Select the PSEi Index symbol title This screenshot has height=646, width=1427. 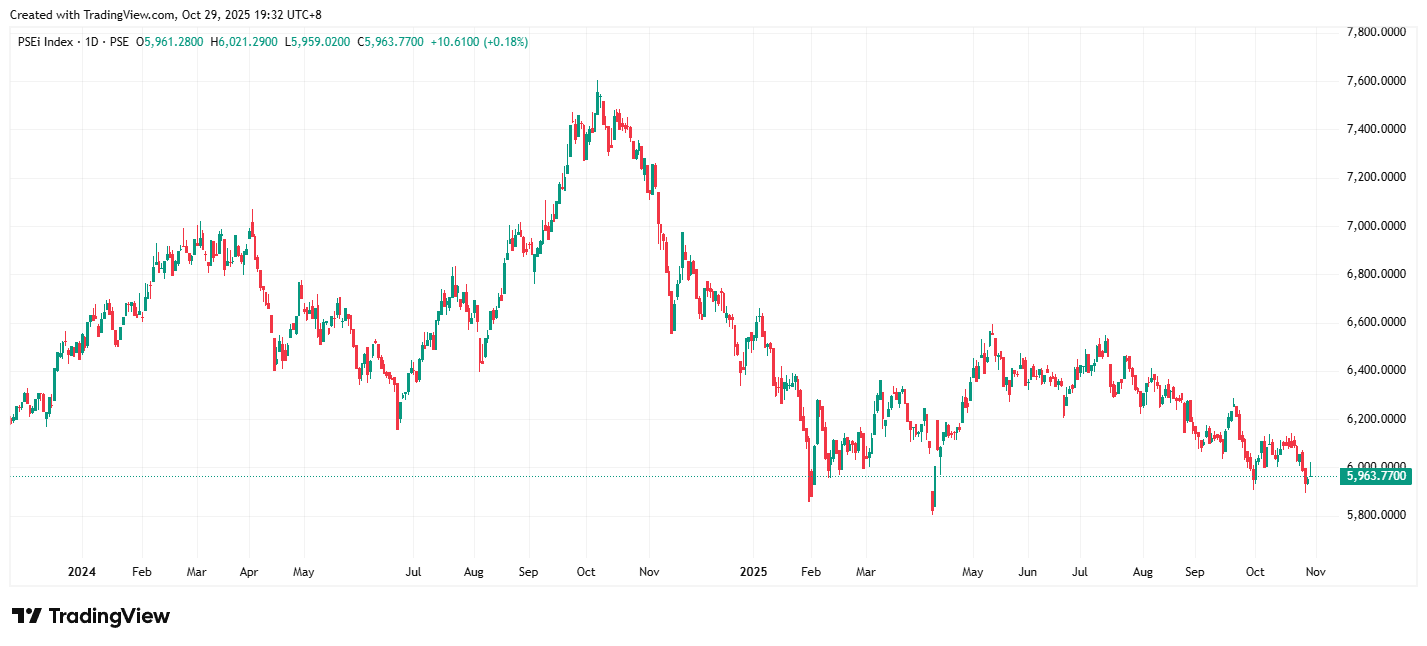tap(46, 42)
